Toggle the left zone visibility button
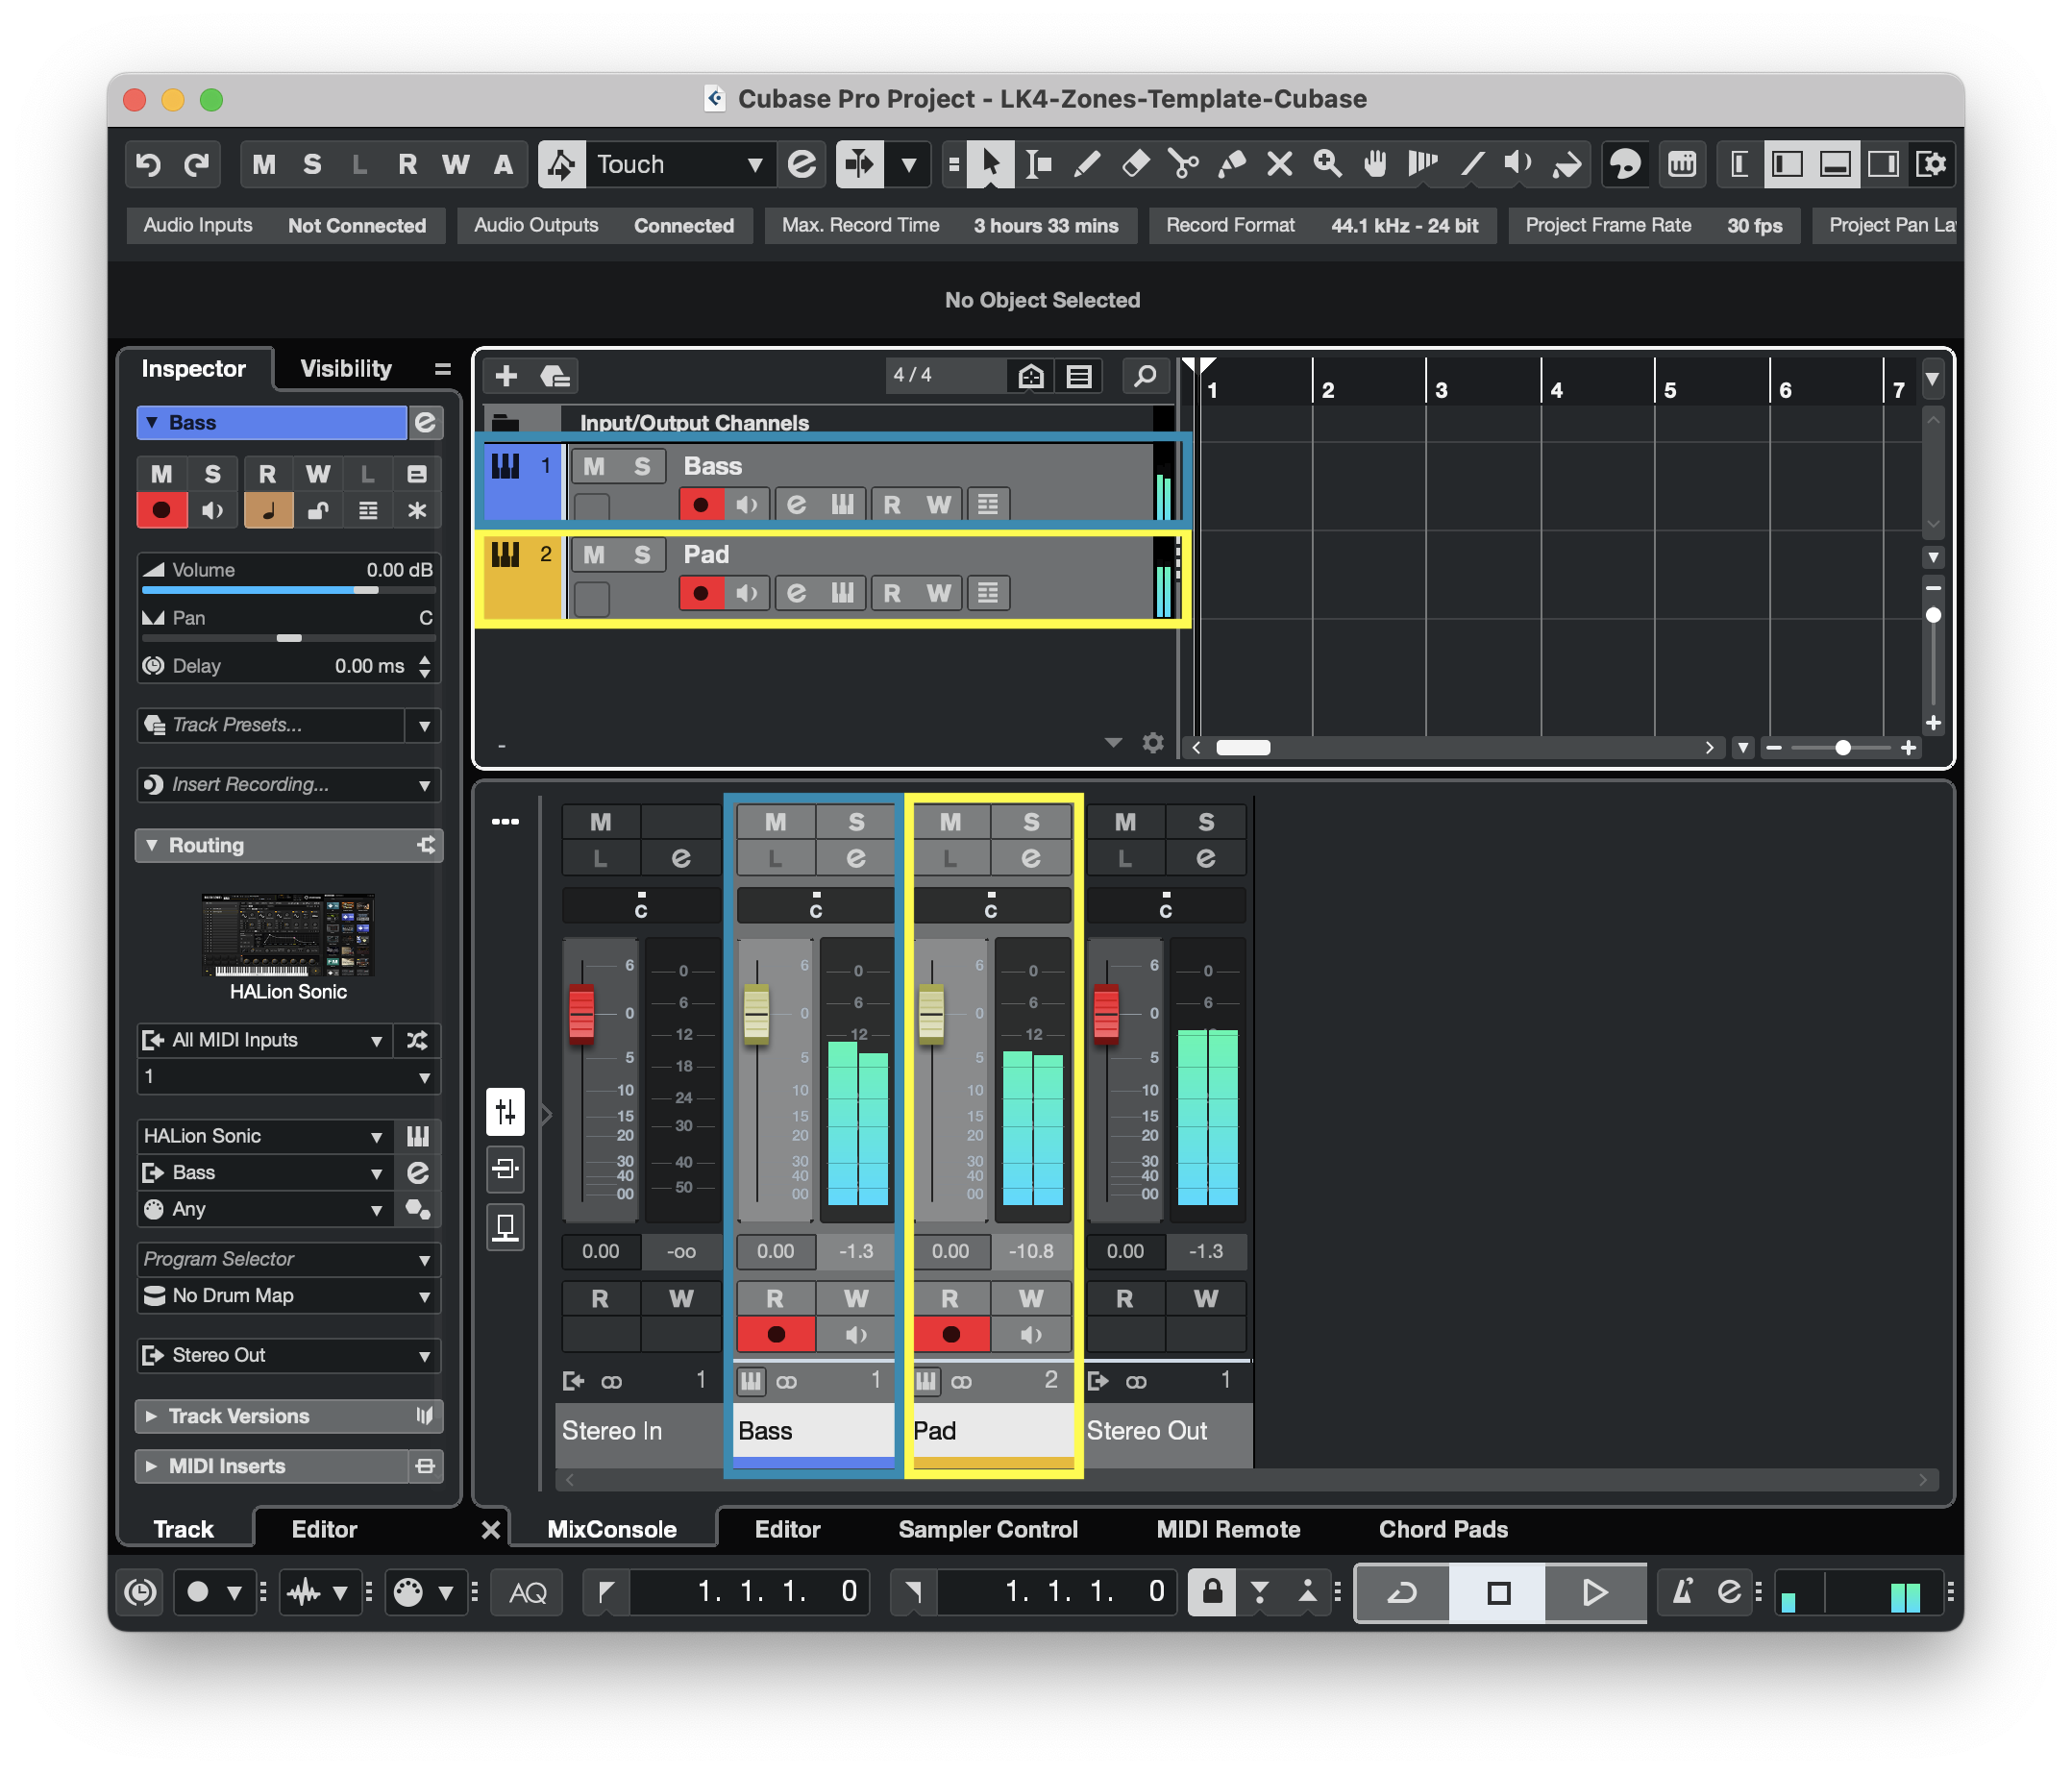The image size is (2072, 1774). coord(1787,164)
